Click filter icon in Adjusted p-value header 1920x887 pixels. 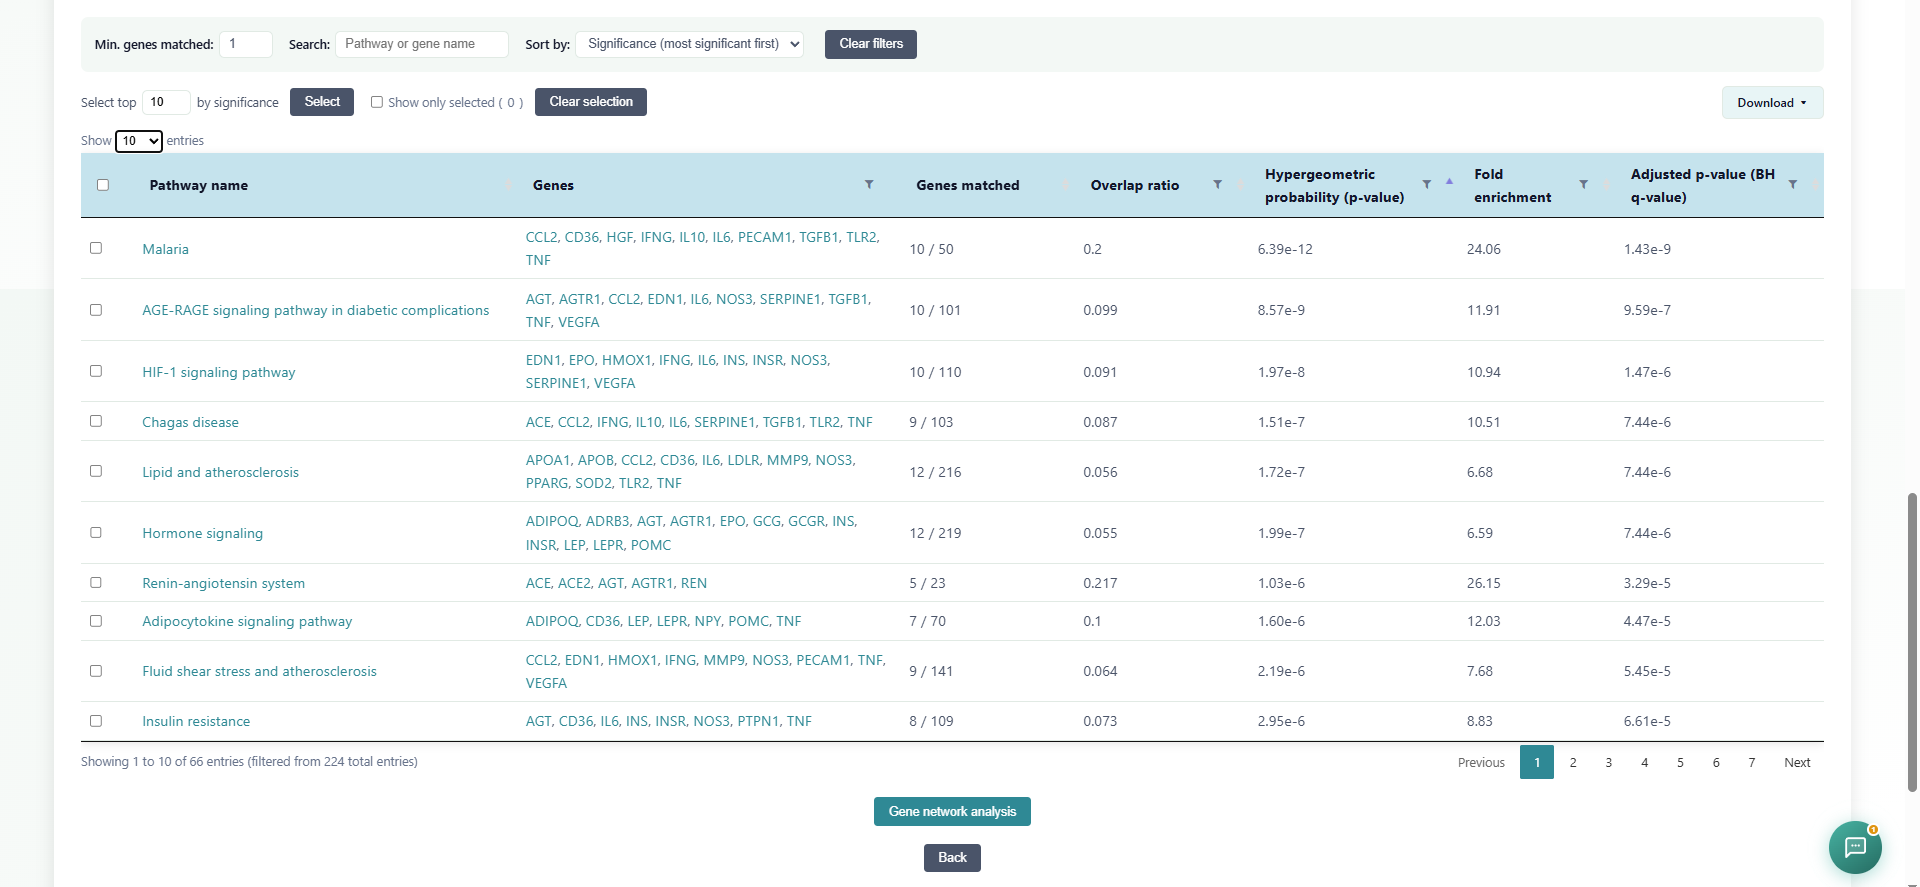(x=1792, y=184)
